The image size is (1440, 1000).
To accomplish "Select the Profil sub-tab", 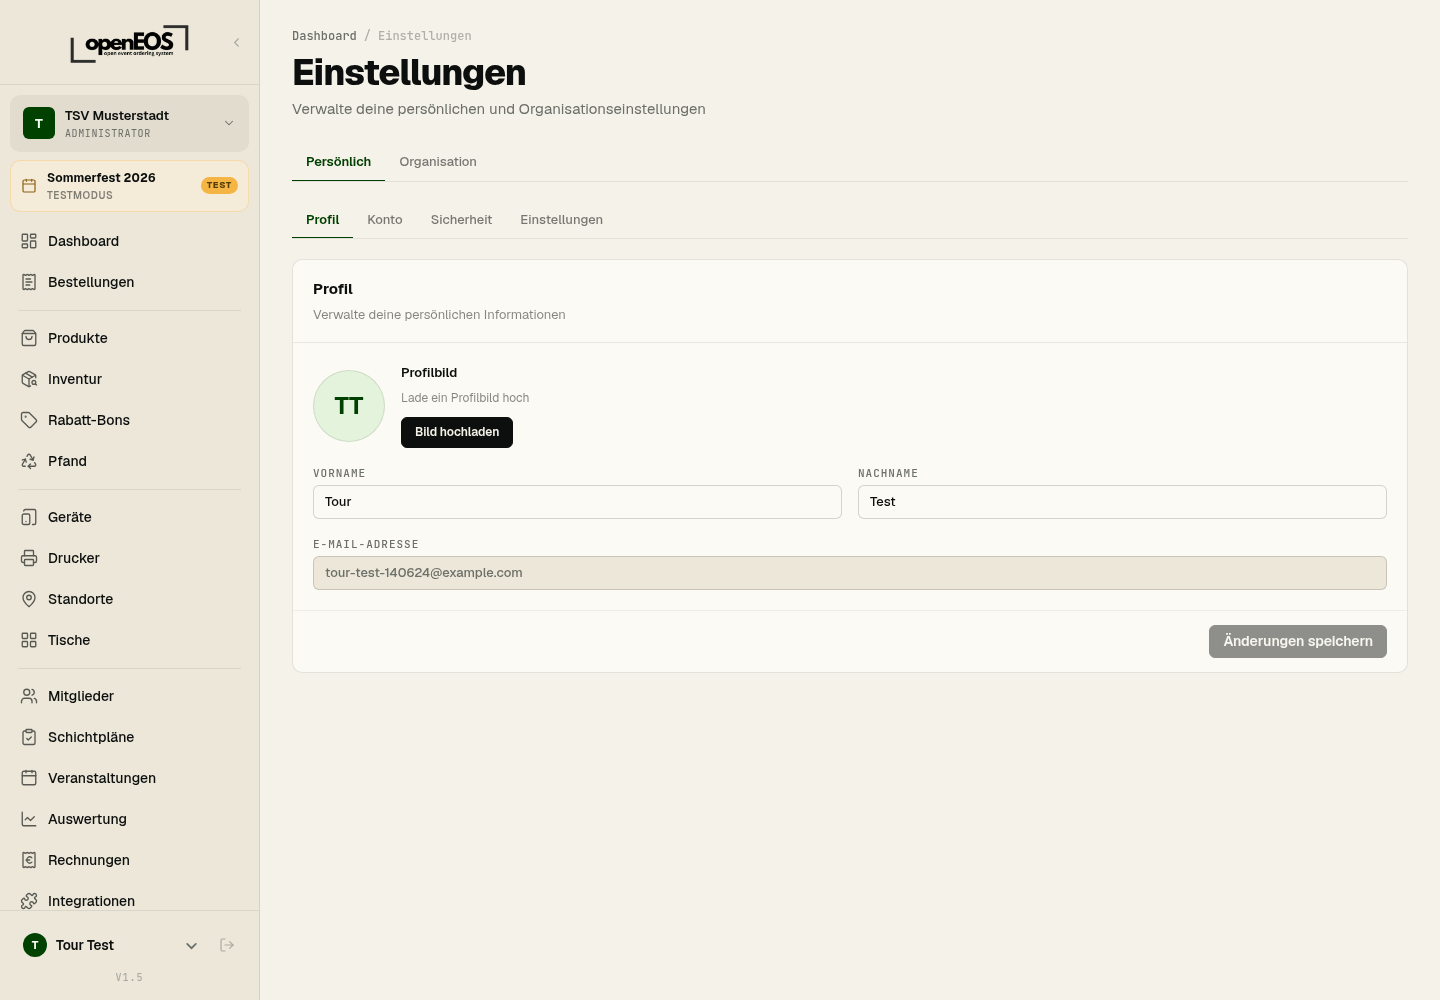I will pyautogui.click(x=322, y=220).
